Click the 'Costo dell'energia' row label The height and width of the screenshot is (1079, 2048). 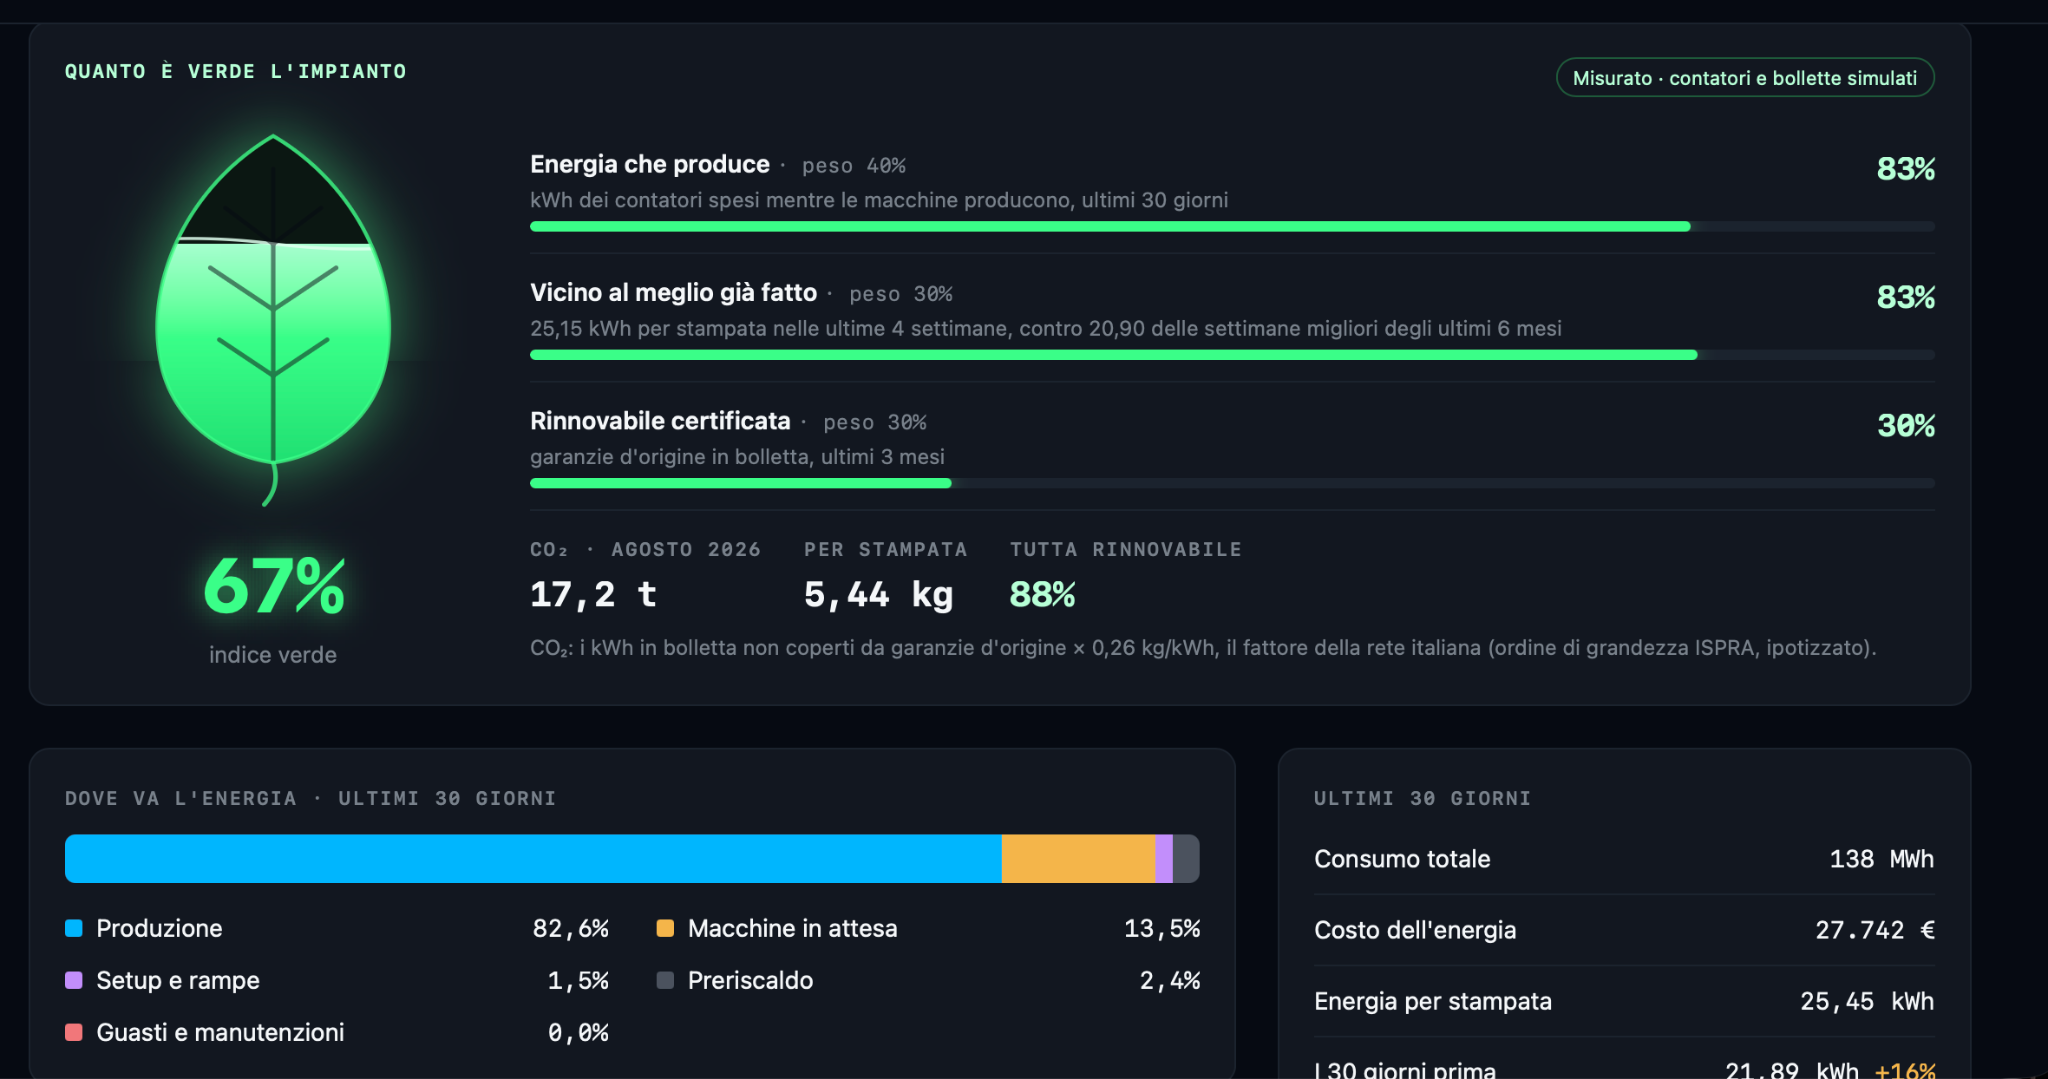[1415, 930]
